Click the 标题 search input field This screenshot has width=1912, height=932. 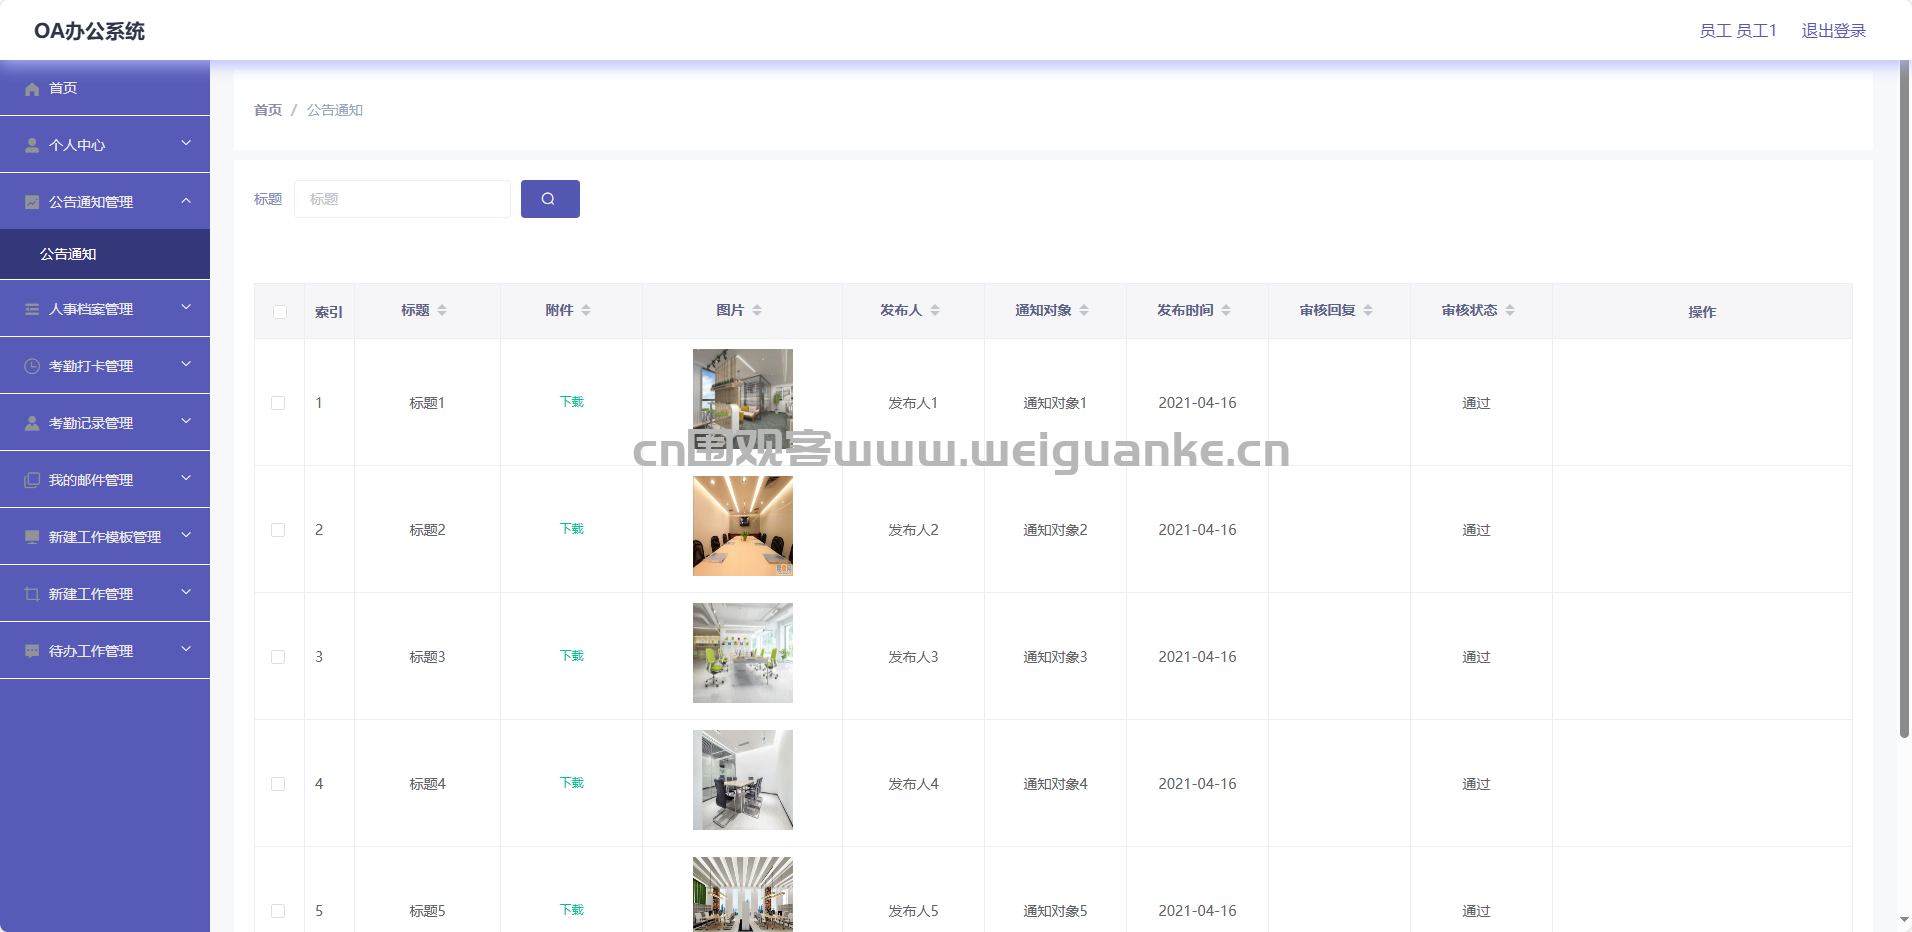pyautogui.click(x=402, y=199)
